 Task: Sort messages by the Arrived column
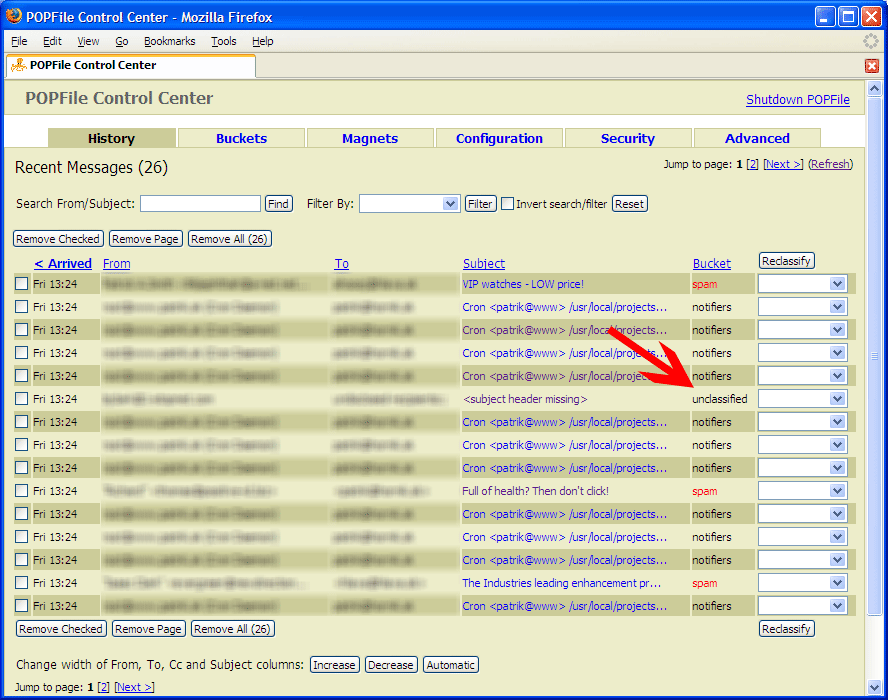coord(63,264)
